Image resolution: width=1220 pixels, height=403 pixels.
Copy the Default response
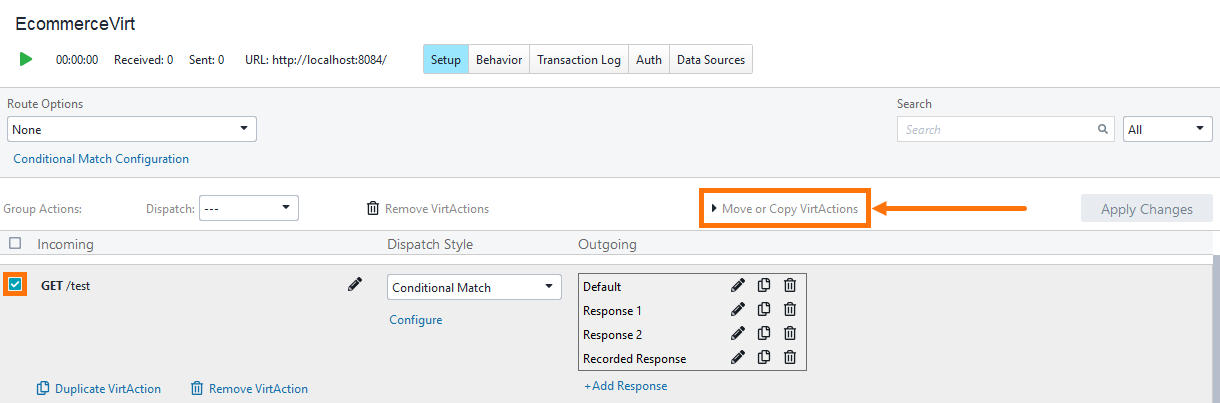tap(764, 285)
